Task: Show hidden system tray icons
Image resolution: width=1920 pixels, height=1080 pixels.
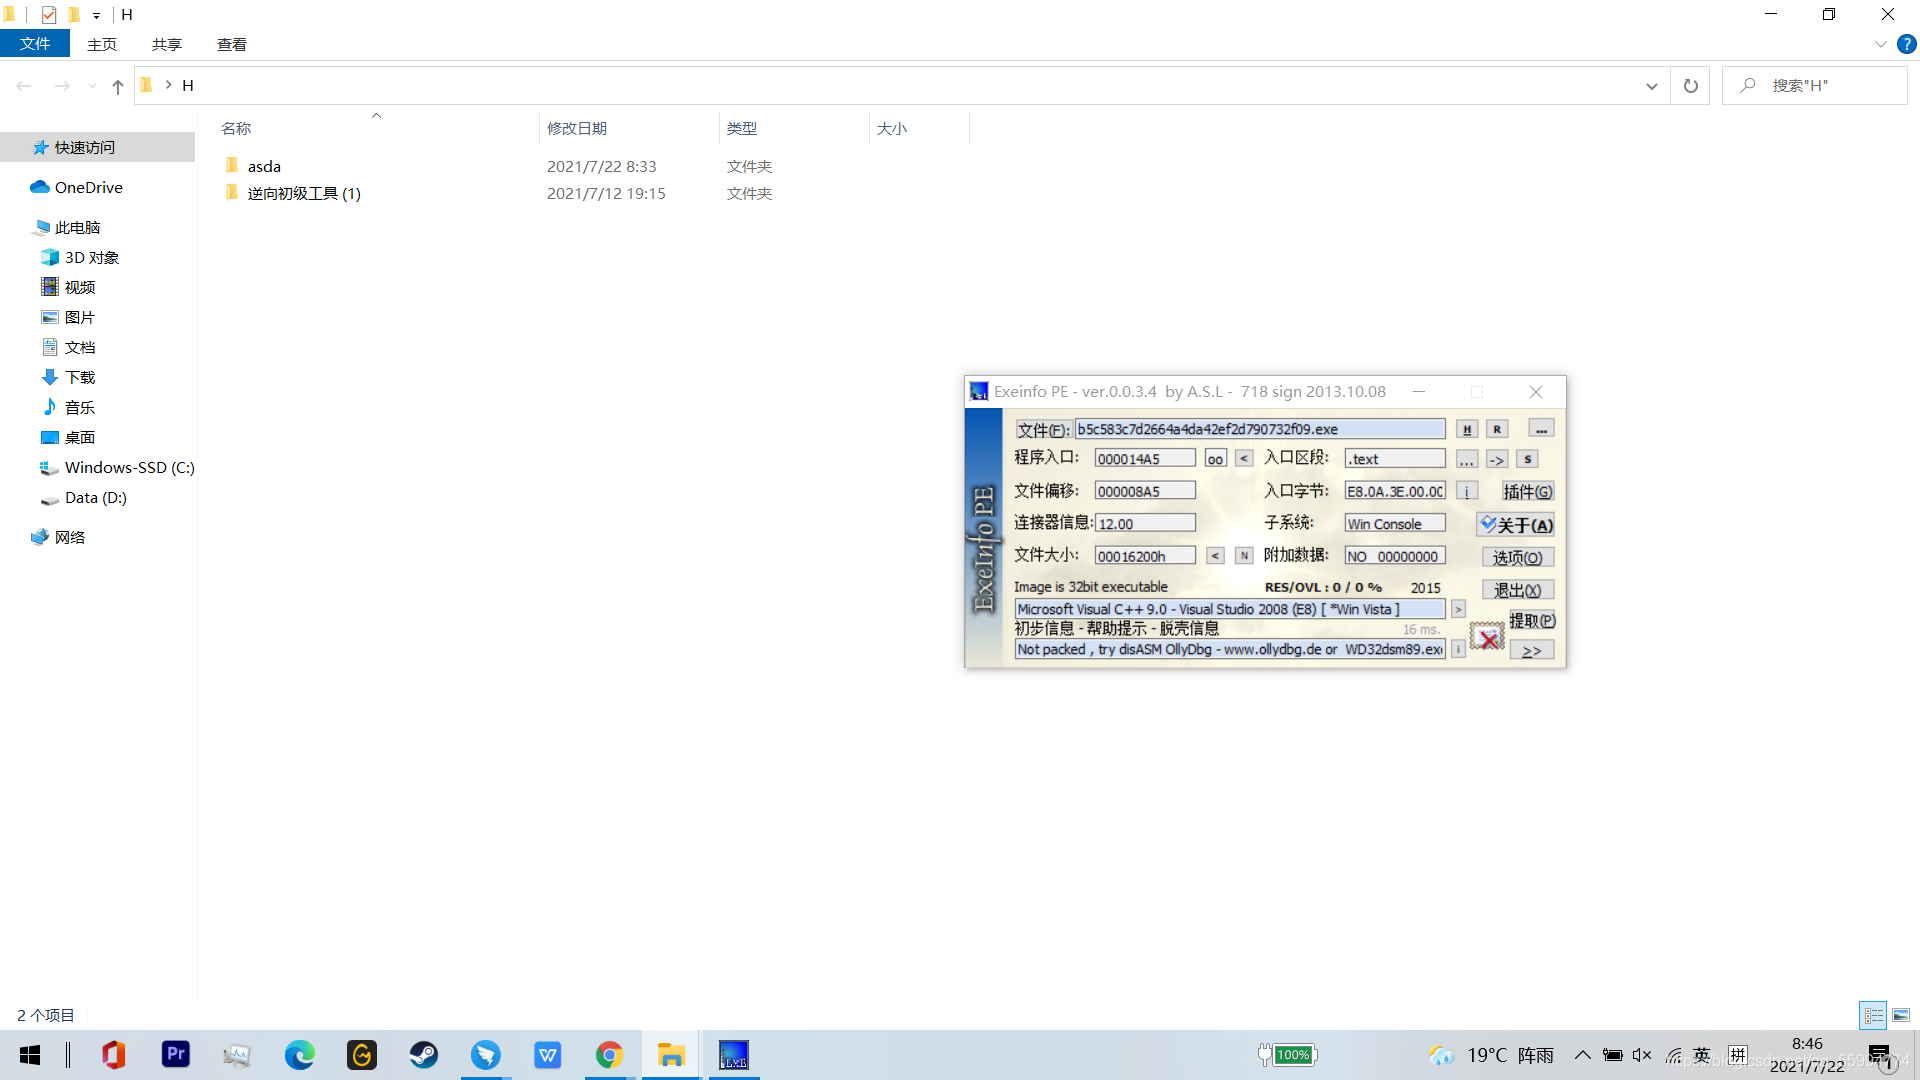Action: coord(1582,1055)
